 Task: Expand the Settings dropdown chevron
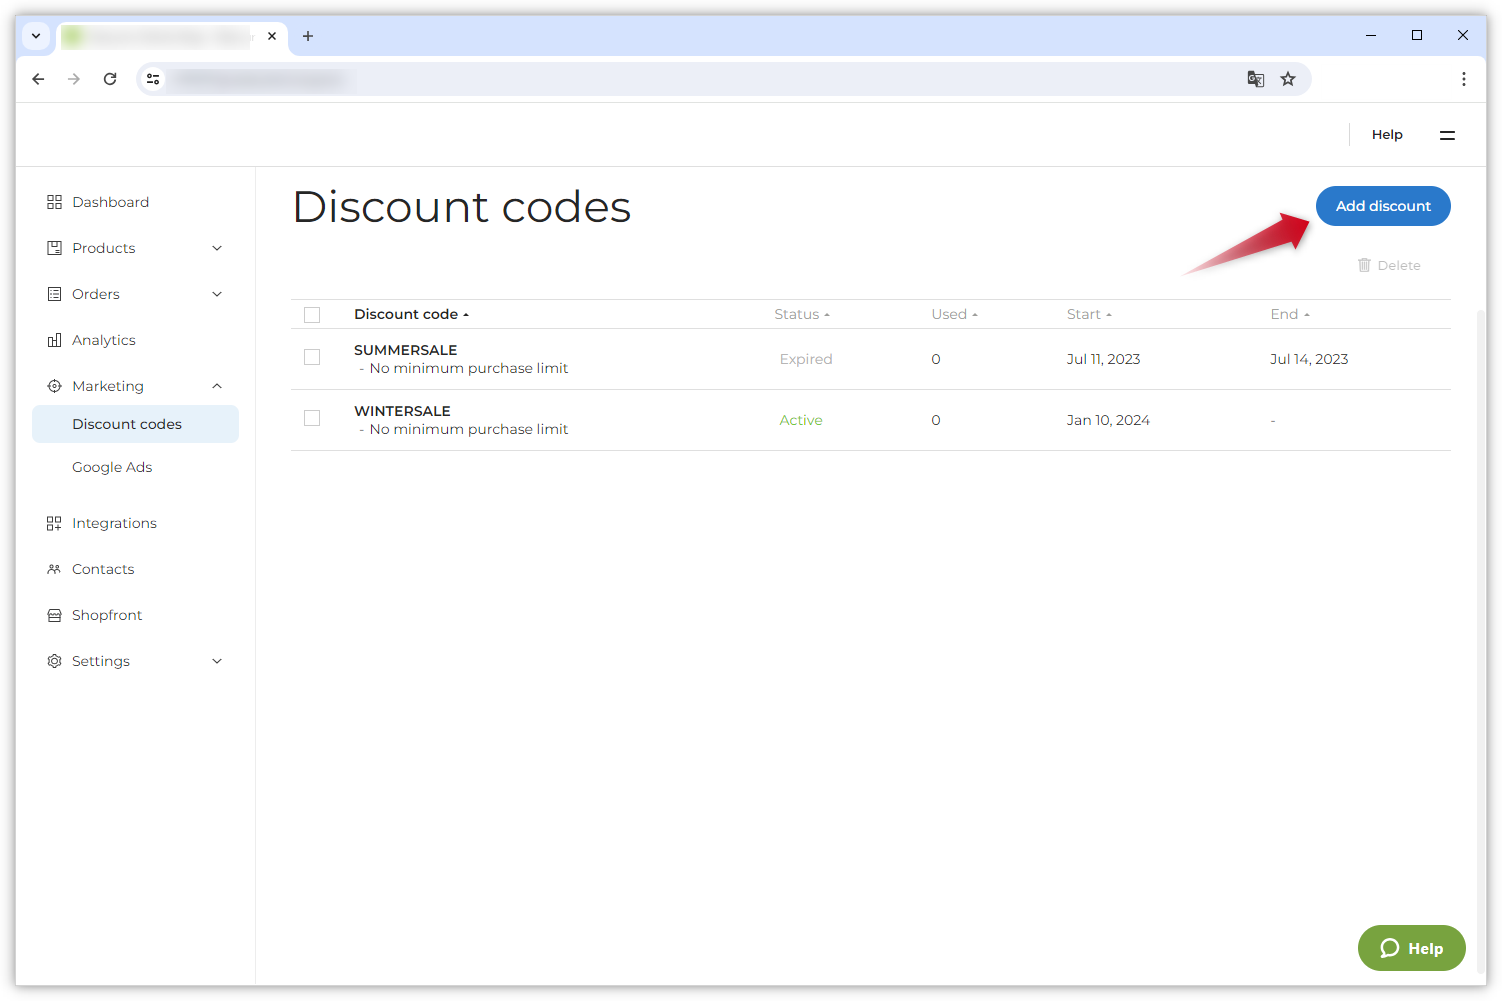click(217, 660)
